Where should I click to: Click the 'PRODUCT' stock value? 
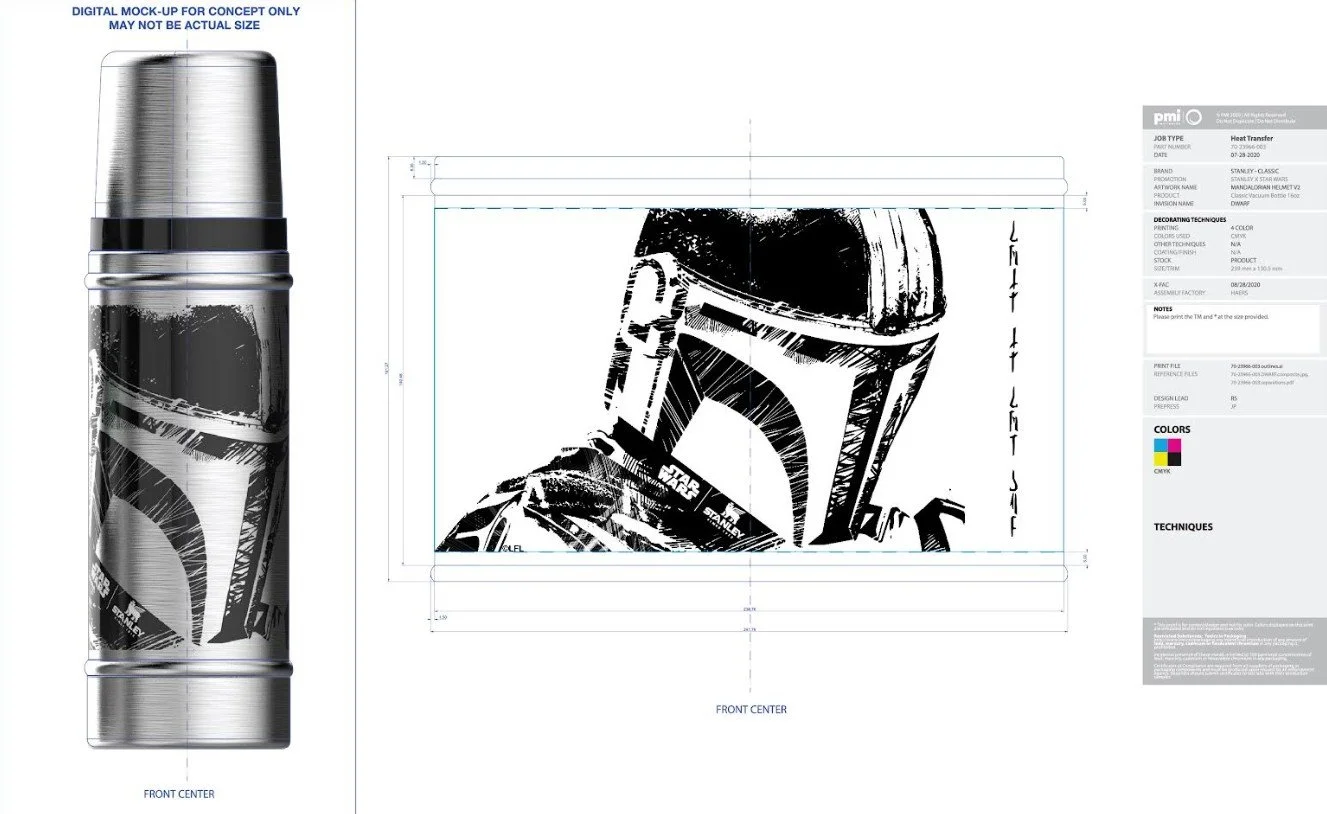(1243, 260)
